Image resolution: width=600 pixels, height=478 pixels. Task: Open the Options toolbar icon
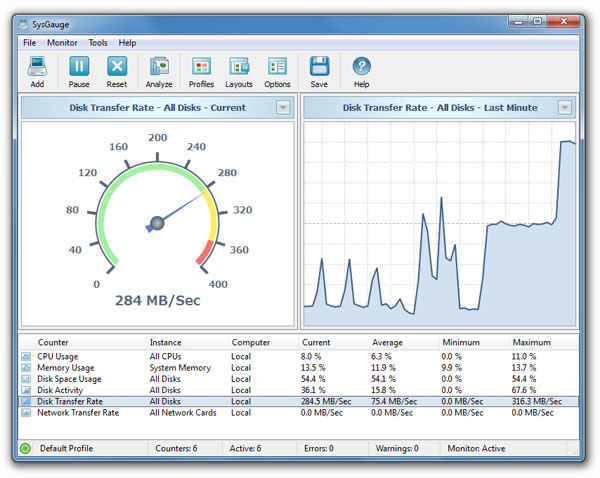277,66
